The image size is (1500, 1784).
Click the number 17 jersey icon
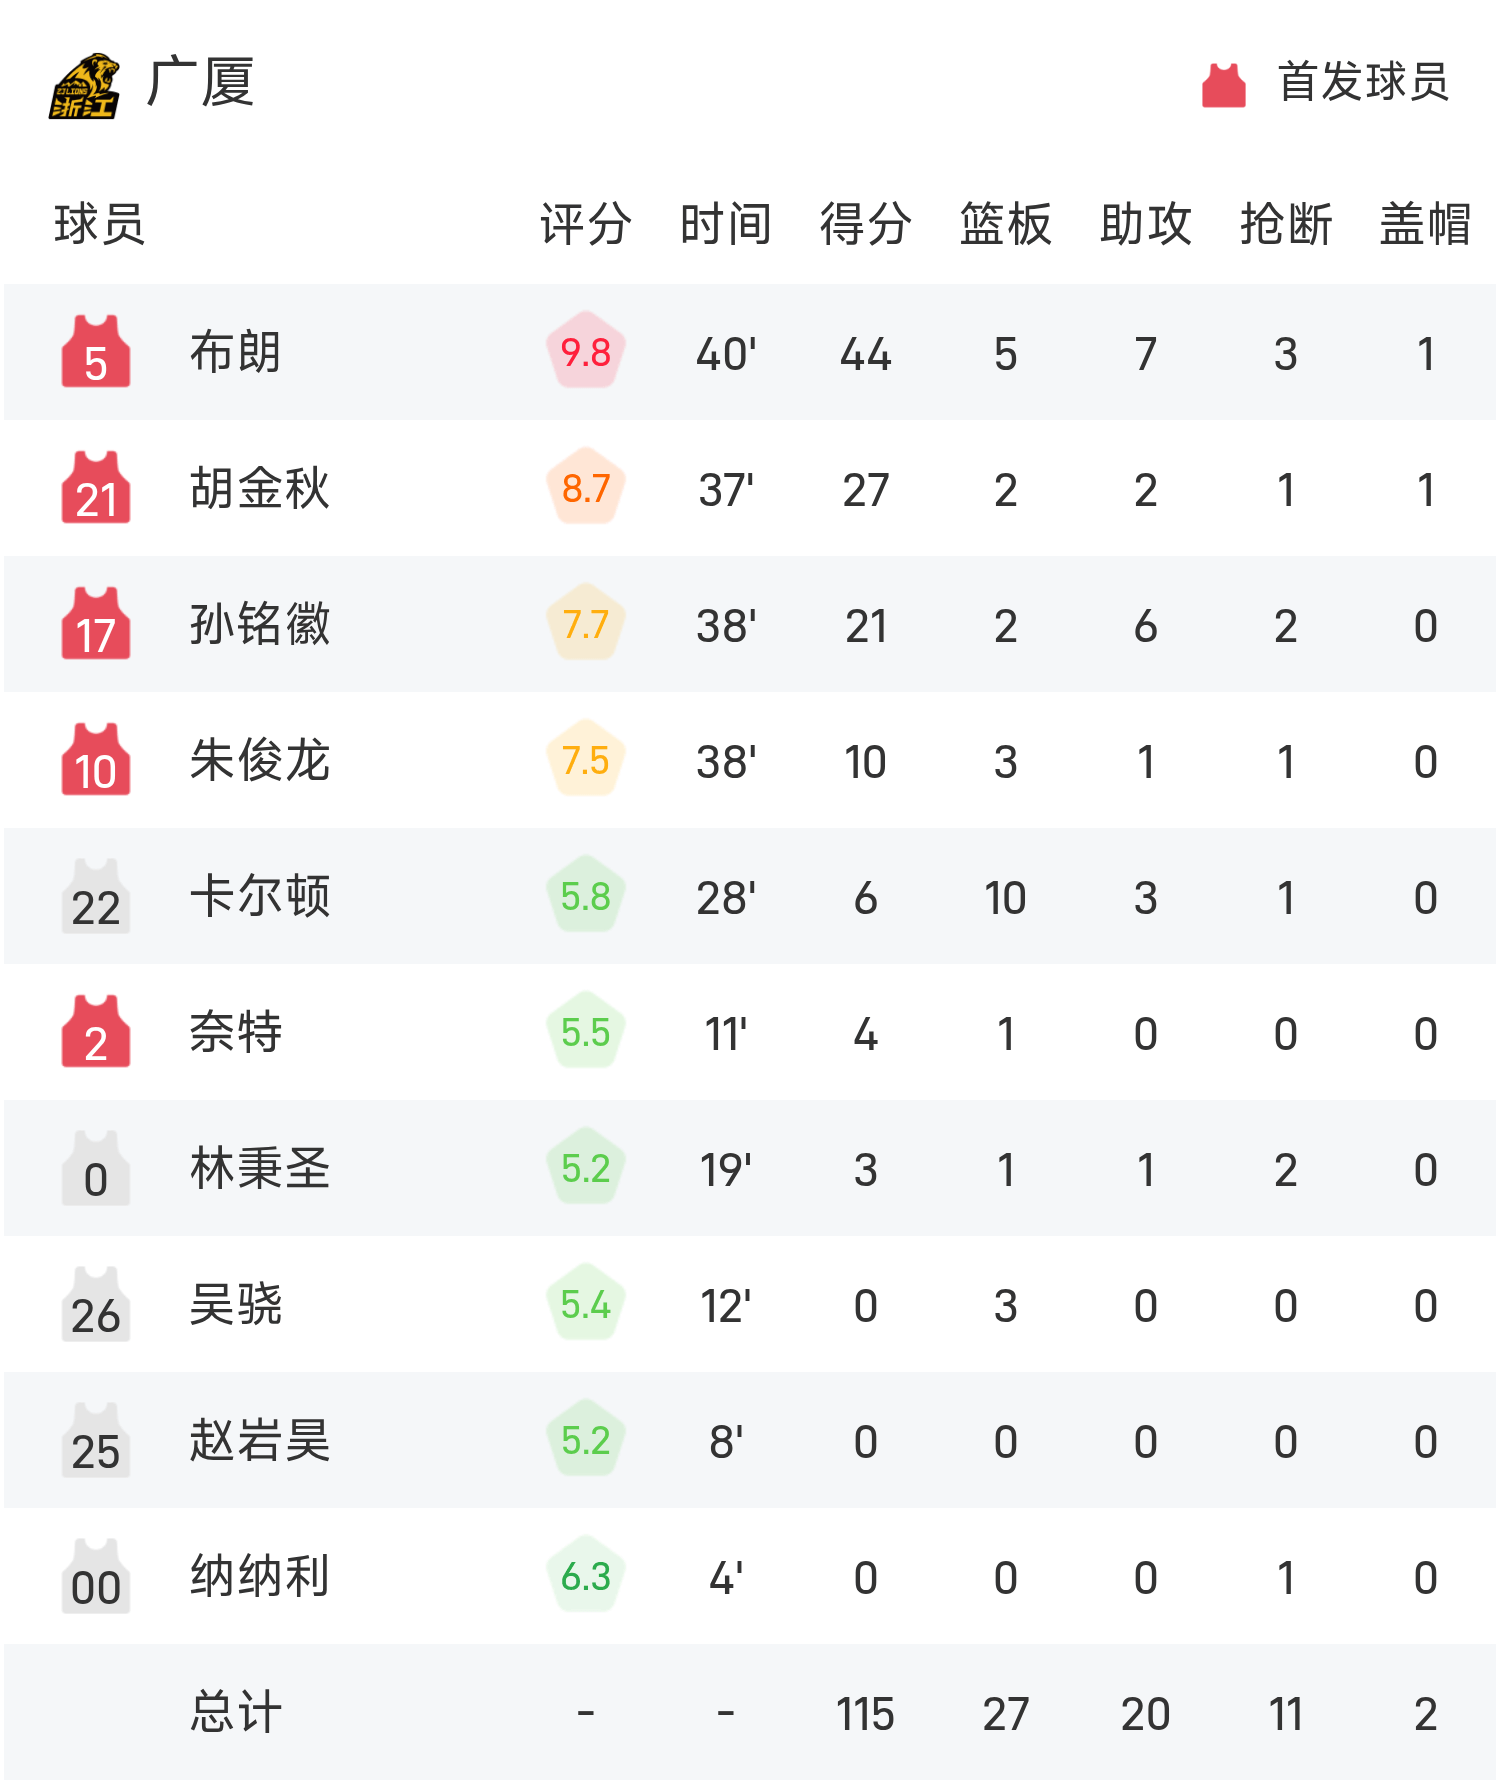pyautogui.click(x=96, y=624)
